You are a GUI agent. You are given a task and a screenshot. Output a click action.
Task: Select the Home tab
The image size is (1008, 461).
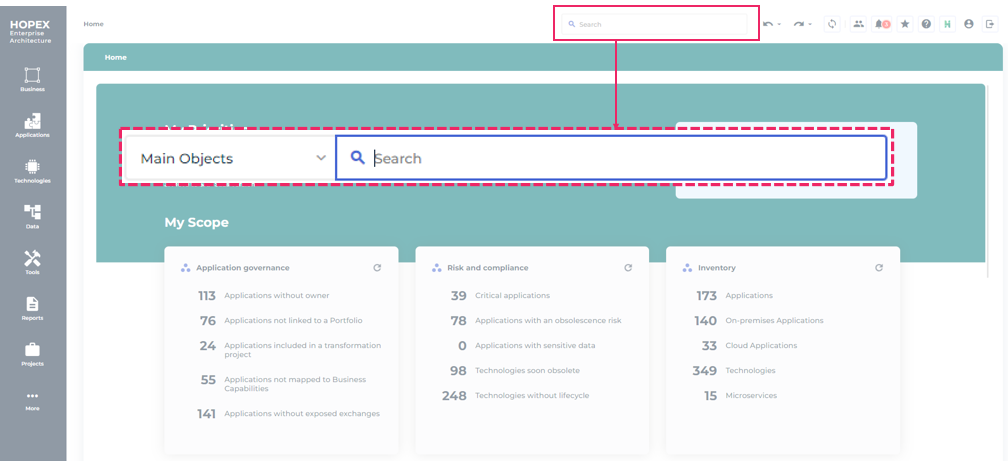[116, 58]
